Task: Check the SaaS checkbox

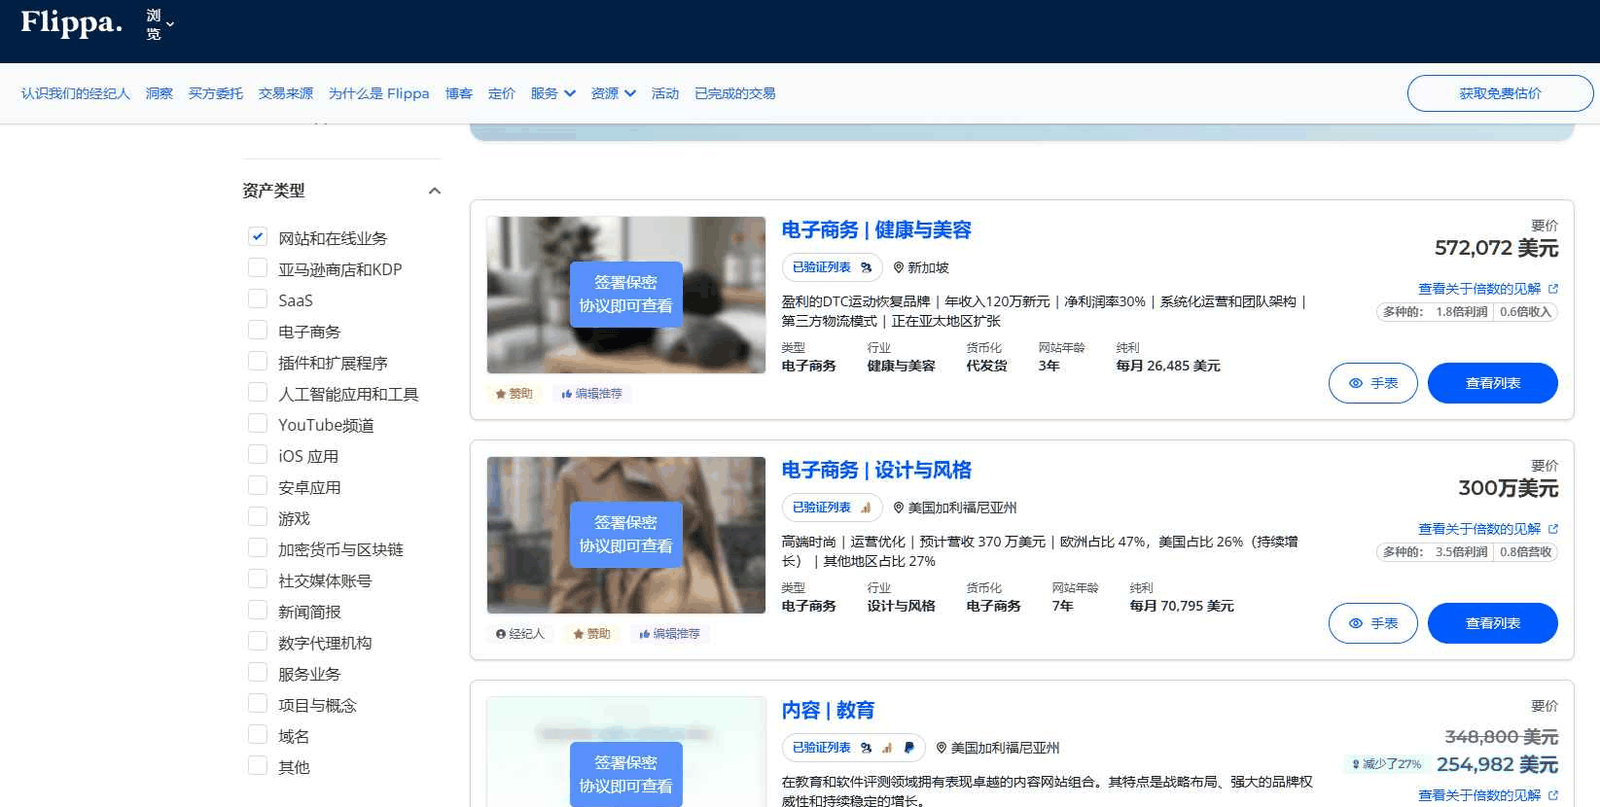Action: coord(257,299)
